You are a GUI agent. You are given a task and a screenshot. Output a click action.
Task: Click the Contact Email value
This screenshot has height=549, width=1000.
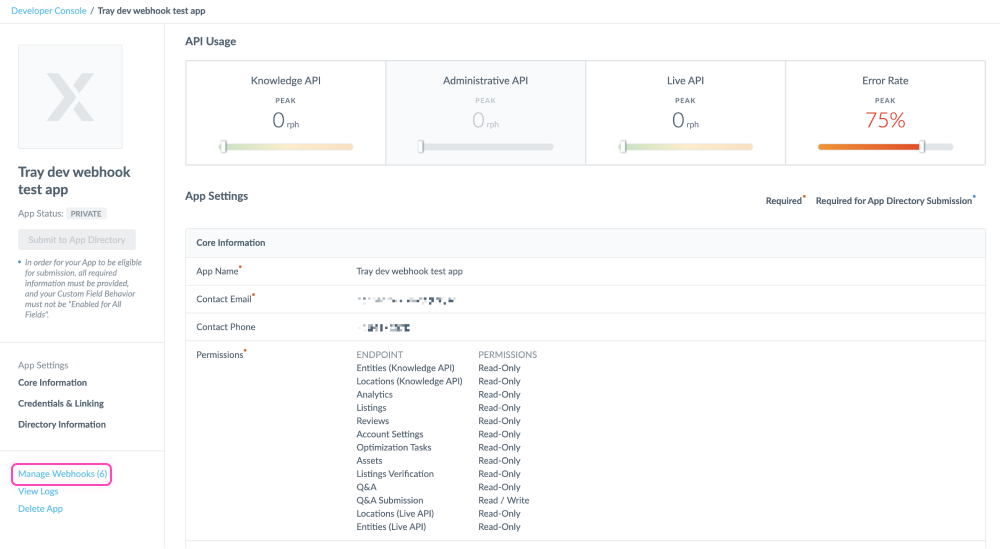(406, 299)
